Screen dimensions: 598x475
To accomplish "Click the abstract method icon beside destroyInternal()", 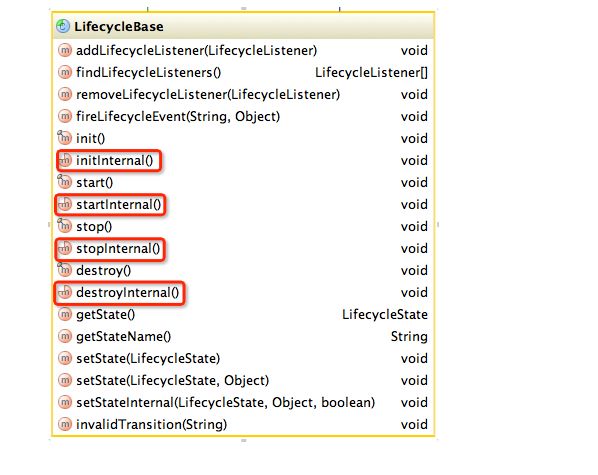I will coord(65,292).
